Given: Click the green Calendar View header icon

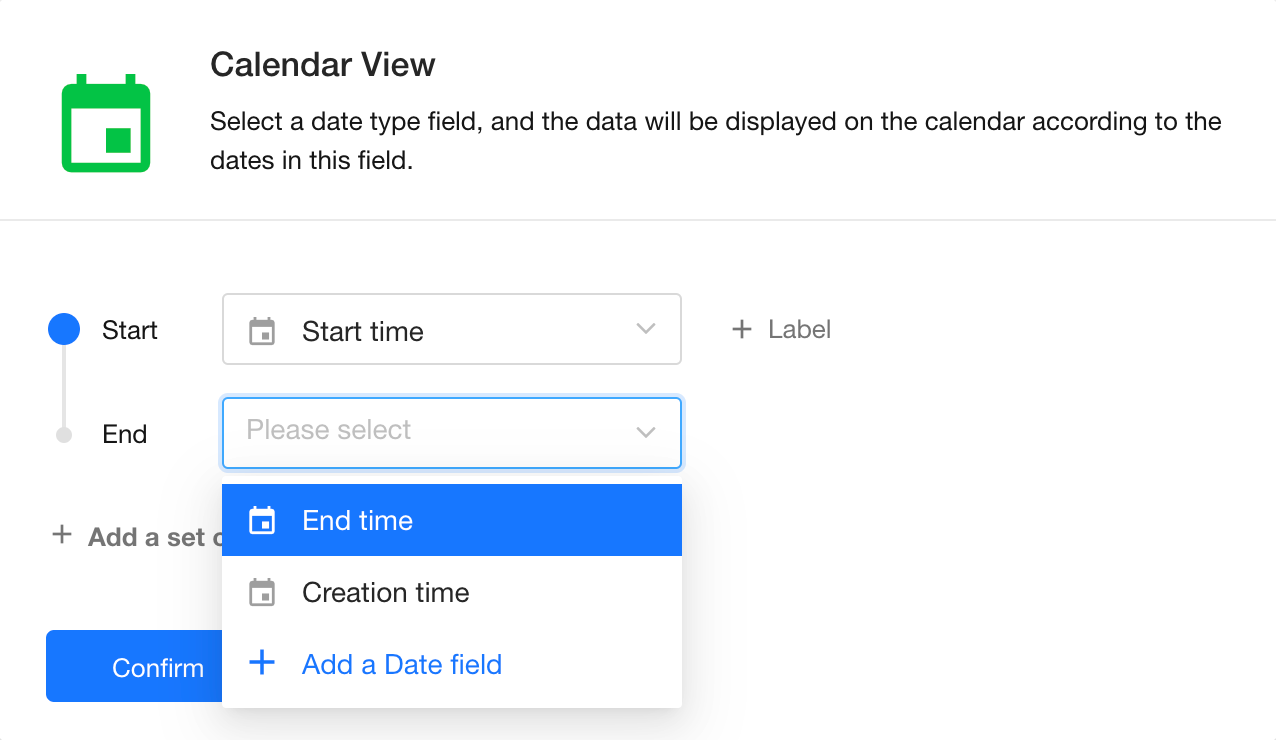Looking at the screenshot, I should point(106,122).
